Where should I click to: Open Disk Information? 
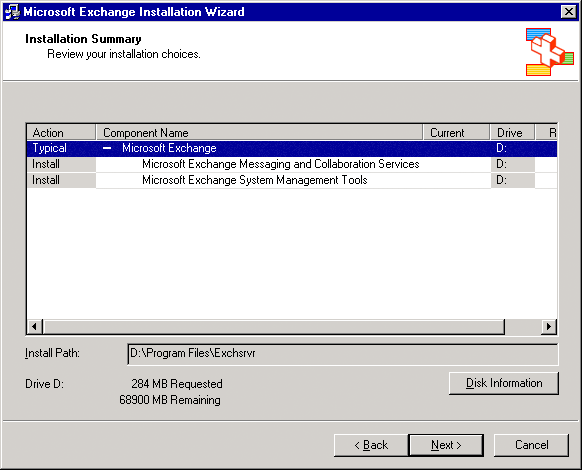point(504,383)
